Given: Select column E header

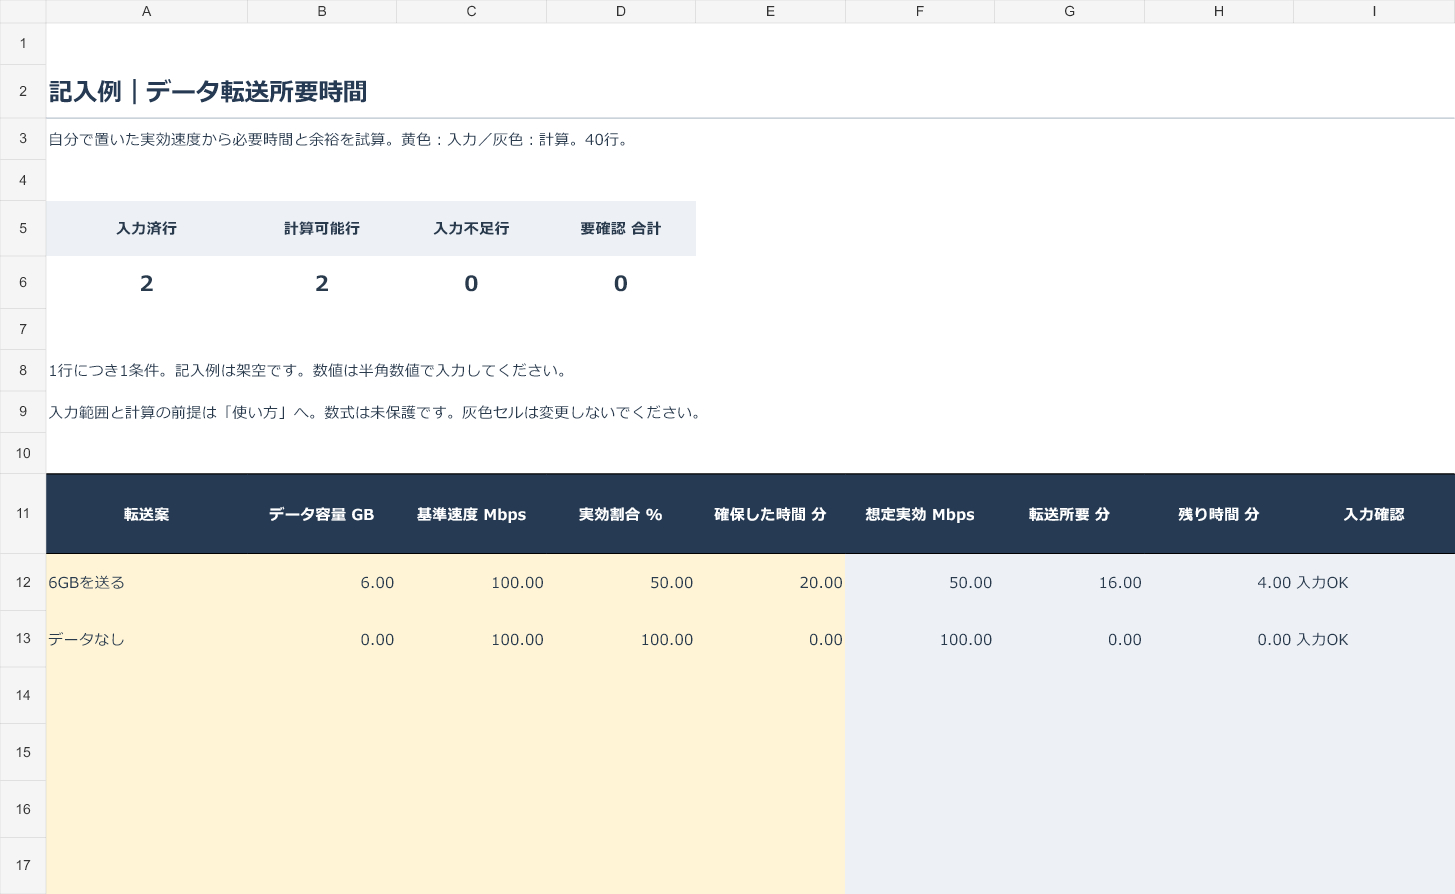Looking at the screenshot, I should (770, 11).
